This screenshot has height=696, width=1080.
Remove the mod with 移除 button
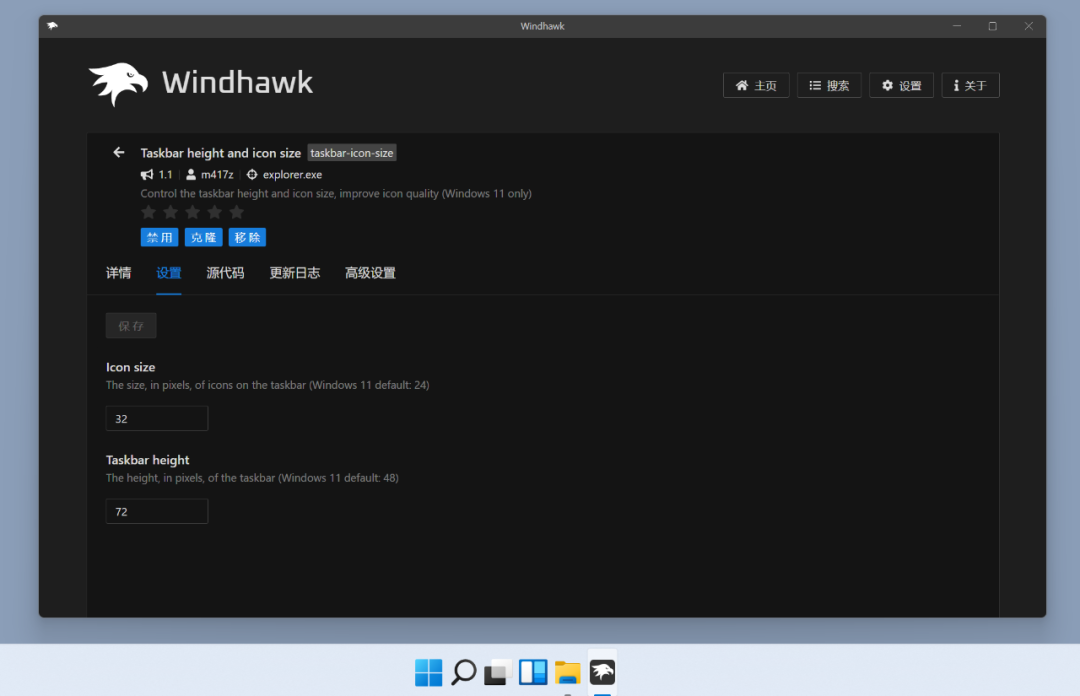247,237
